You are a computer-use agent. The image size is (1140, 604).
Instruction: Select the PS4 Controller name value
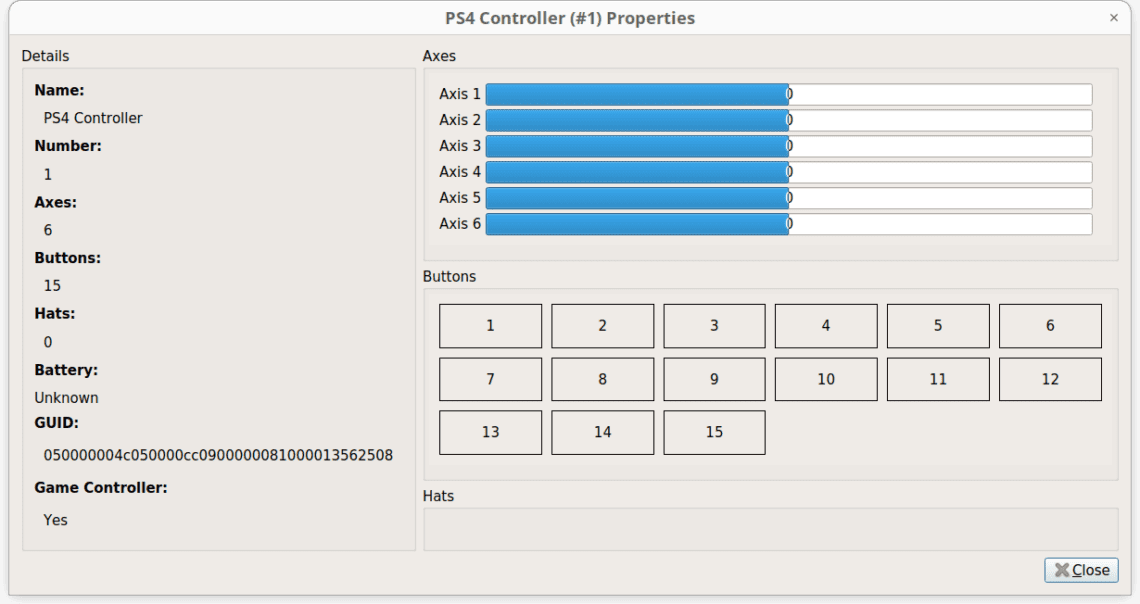pyautogui.click(x=93, y=118)
